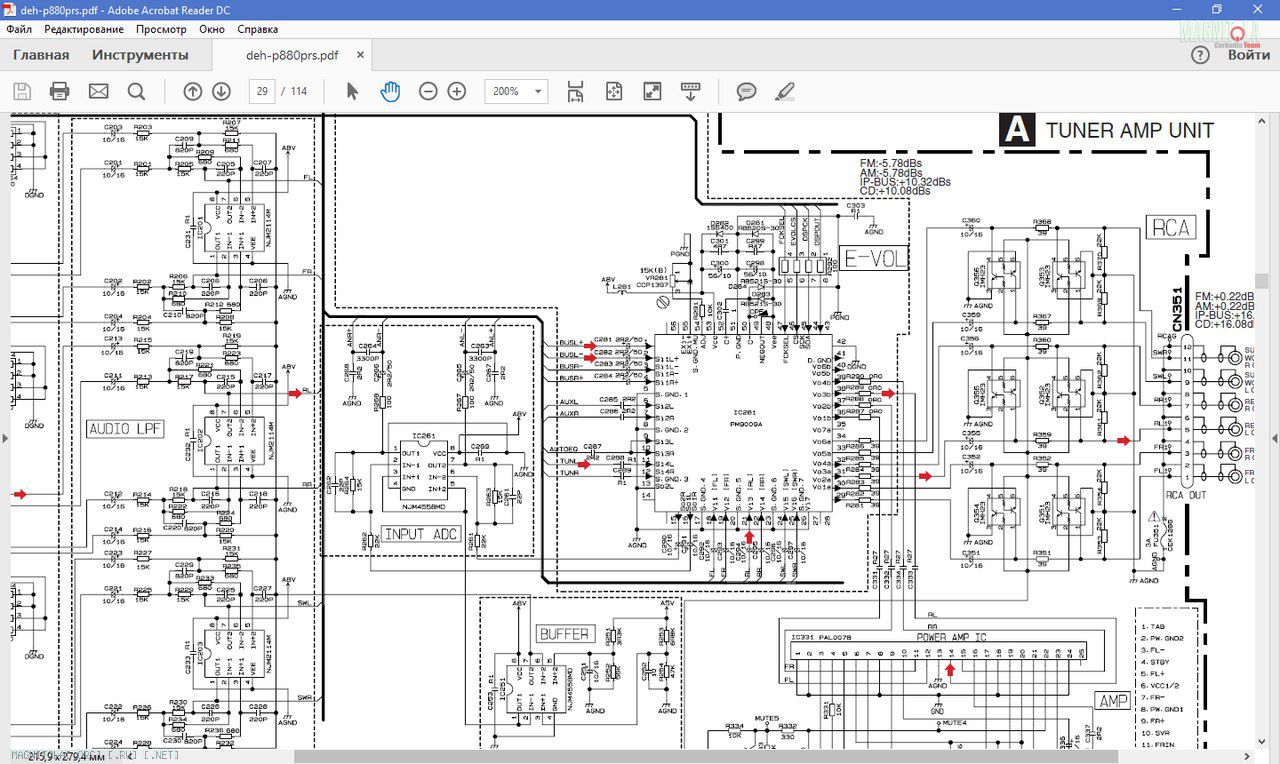
Task: Open the read mode keyboard icon dropdown
Action: point(690,91)
